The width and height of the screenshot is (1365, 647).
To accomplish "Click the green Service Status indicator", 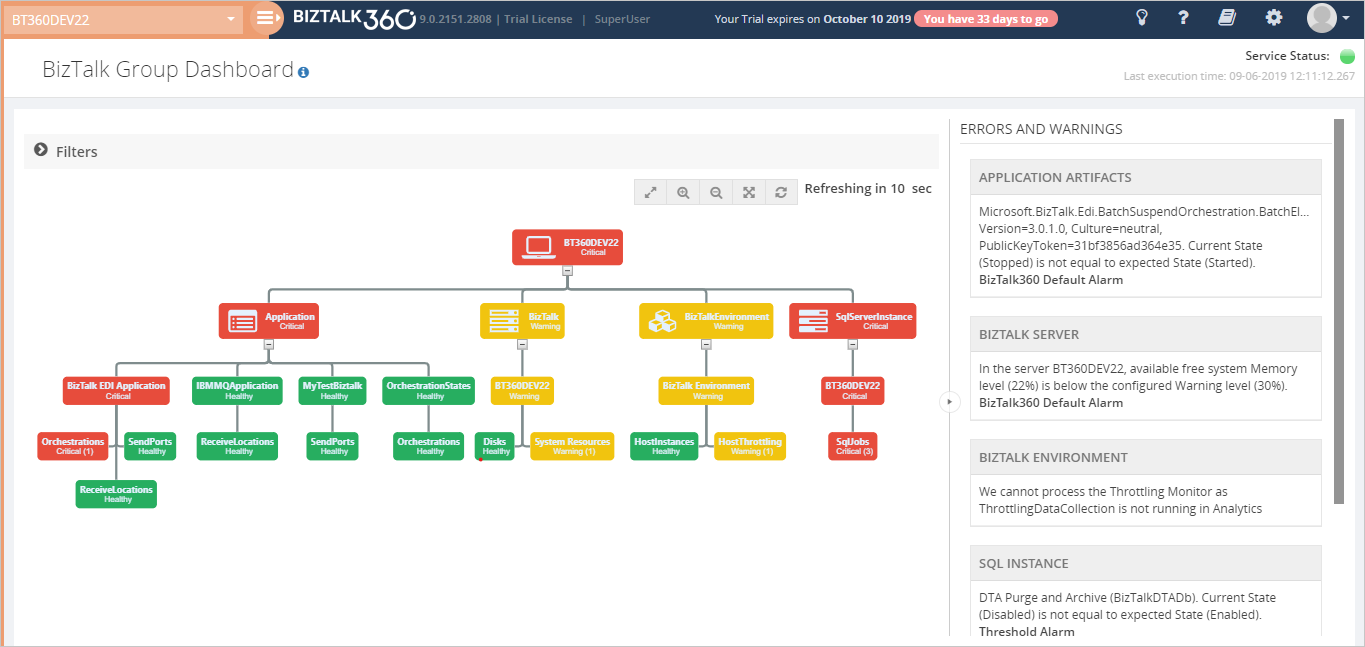I will coord(1347,57).
